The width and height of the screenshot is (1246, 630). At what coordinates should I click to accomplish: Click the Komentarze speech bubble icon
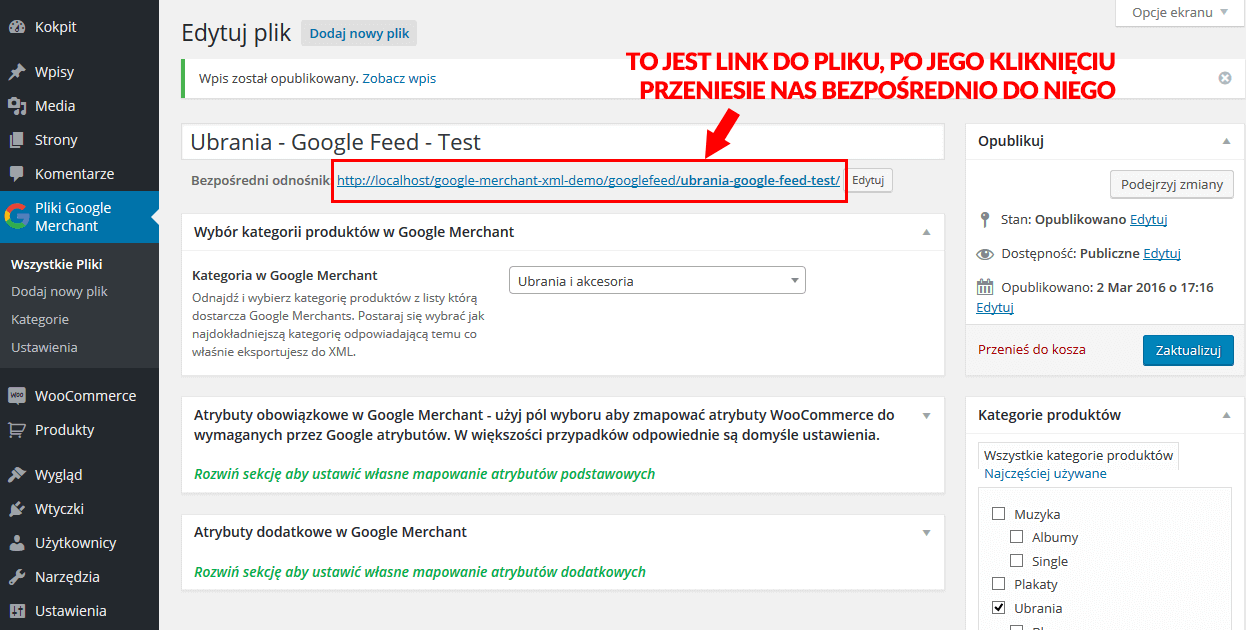pyautogui.click(x=17, y=174)
